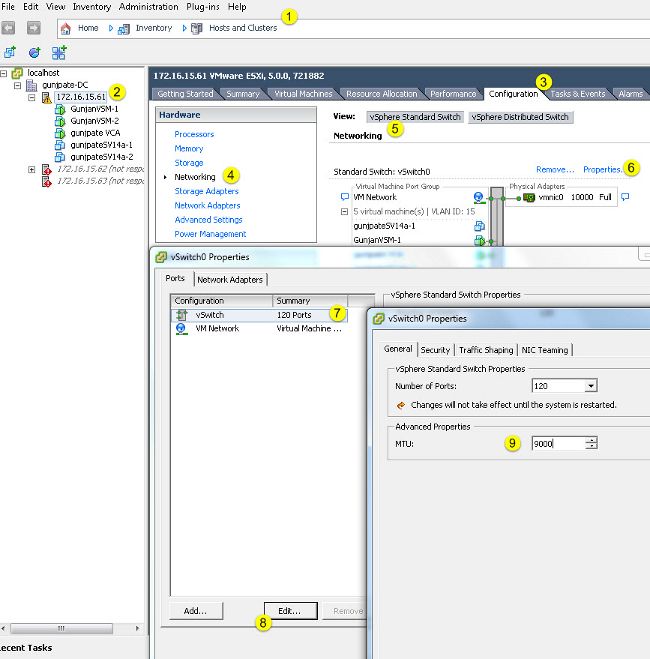Click the gunjpateSV14a-2 VM icon in tree

60,157
